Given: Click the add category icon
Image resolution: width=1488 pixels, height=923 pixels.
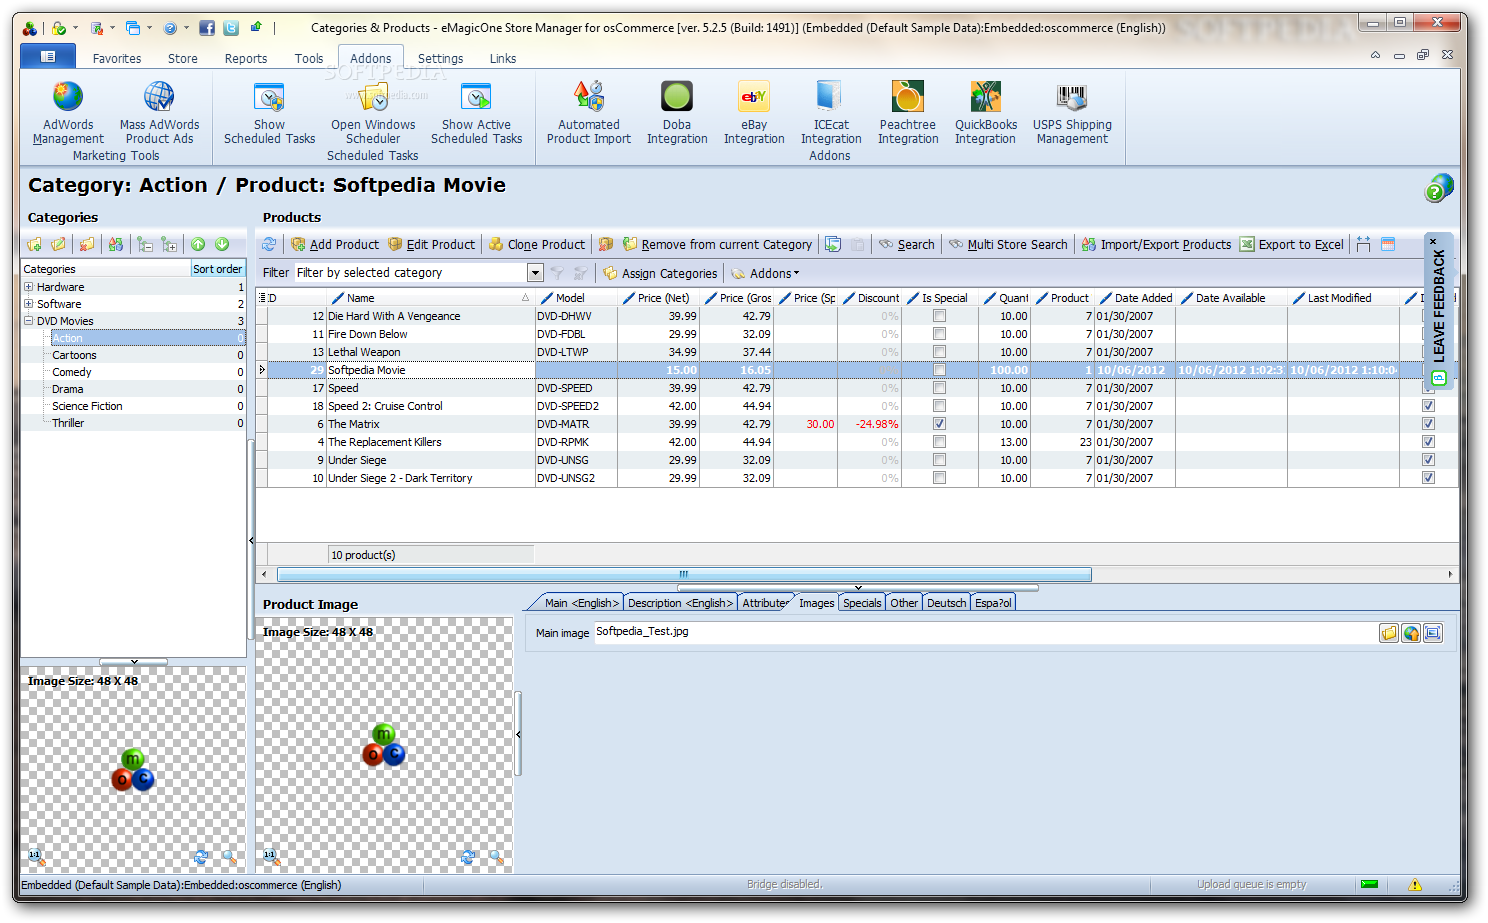Looking at the screenshot, I should pos(35,244).
